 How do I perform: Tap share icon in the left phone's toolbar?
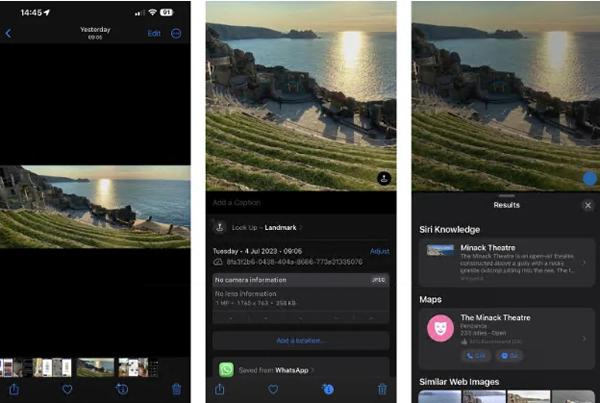coord(13,389)
